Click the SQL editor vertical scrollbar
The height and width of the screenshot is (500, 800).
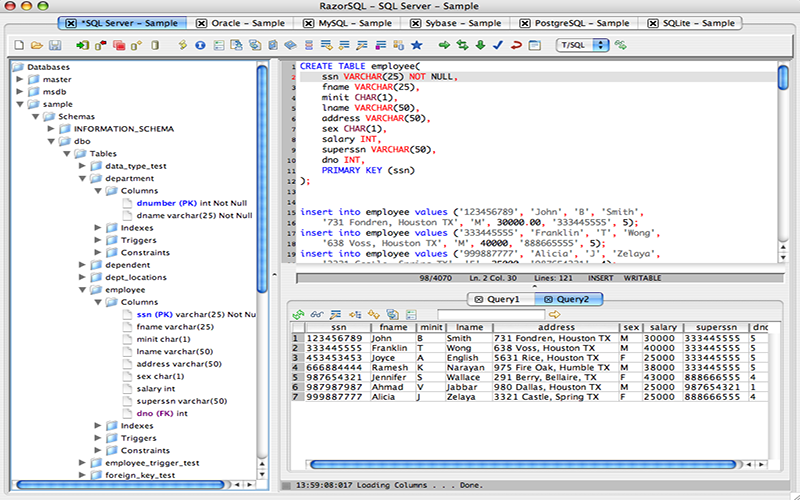(783, 77)
